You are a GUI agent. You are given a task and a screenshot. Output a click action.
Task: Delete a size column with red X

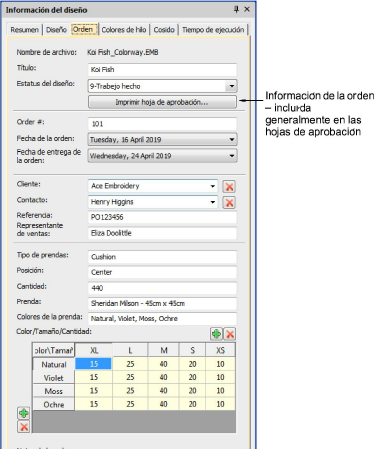[230, 334]
